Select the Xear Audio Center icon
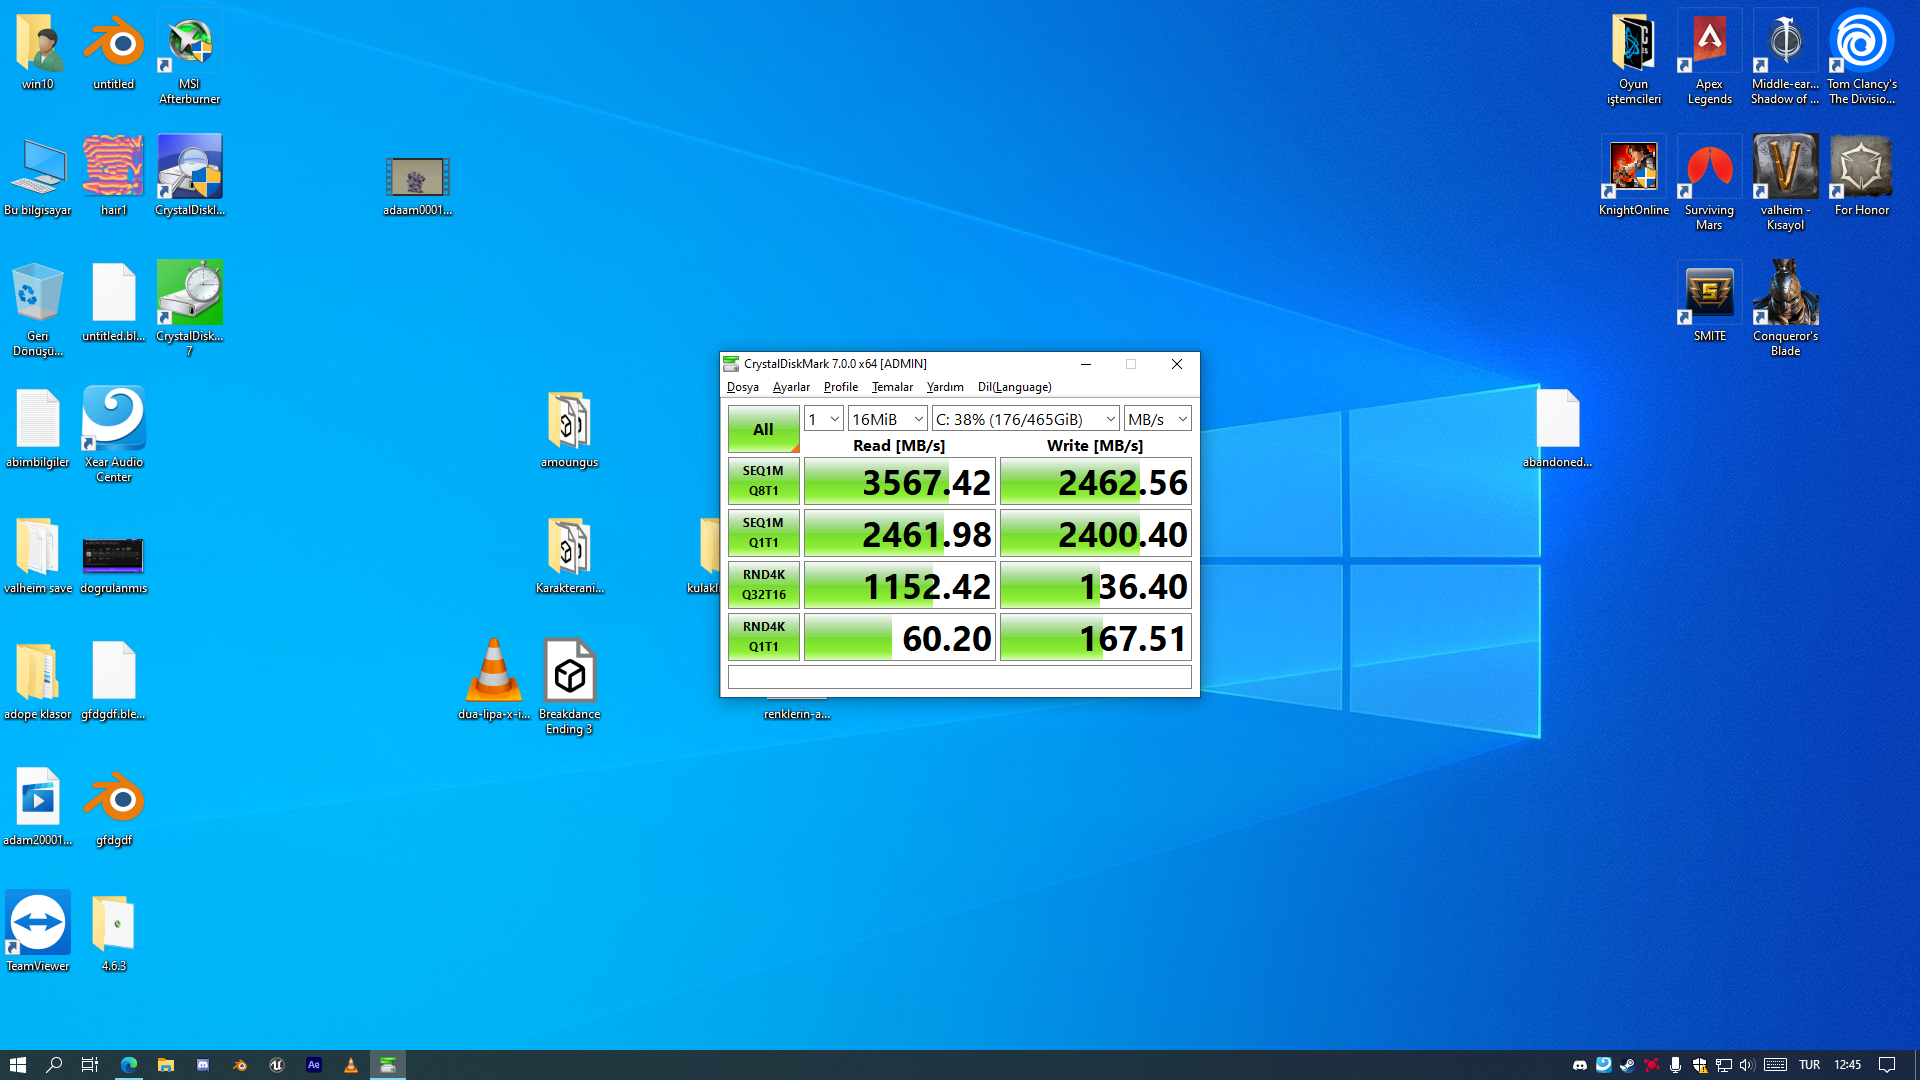This screenshot has height=1080, width=1920. tap(114, 434)
